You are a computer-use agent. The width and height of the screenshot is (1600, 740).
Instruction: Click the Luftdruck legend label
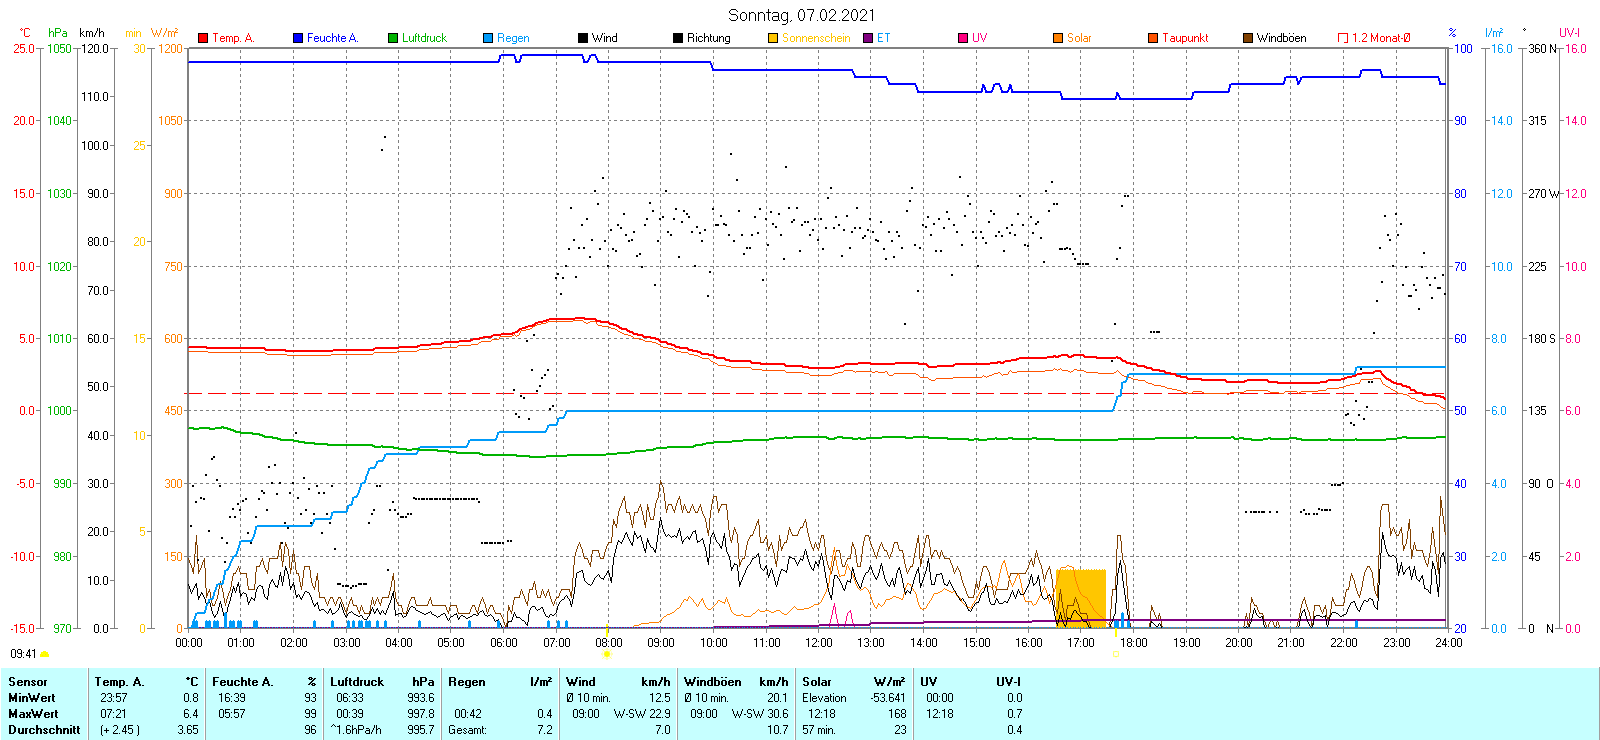click(424, 38)
